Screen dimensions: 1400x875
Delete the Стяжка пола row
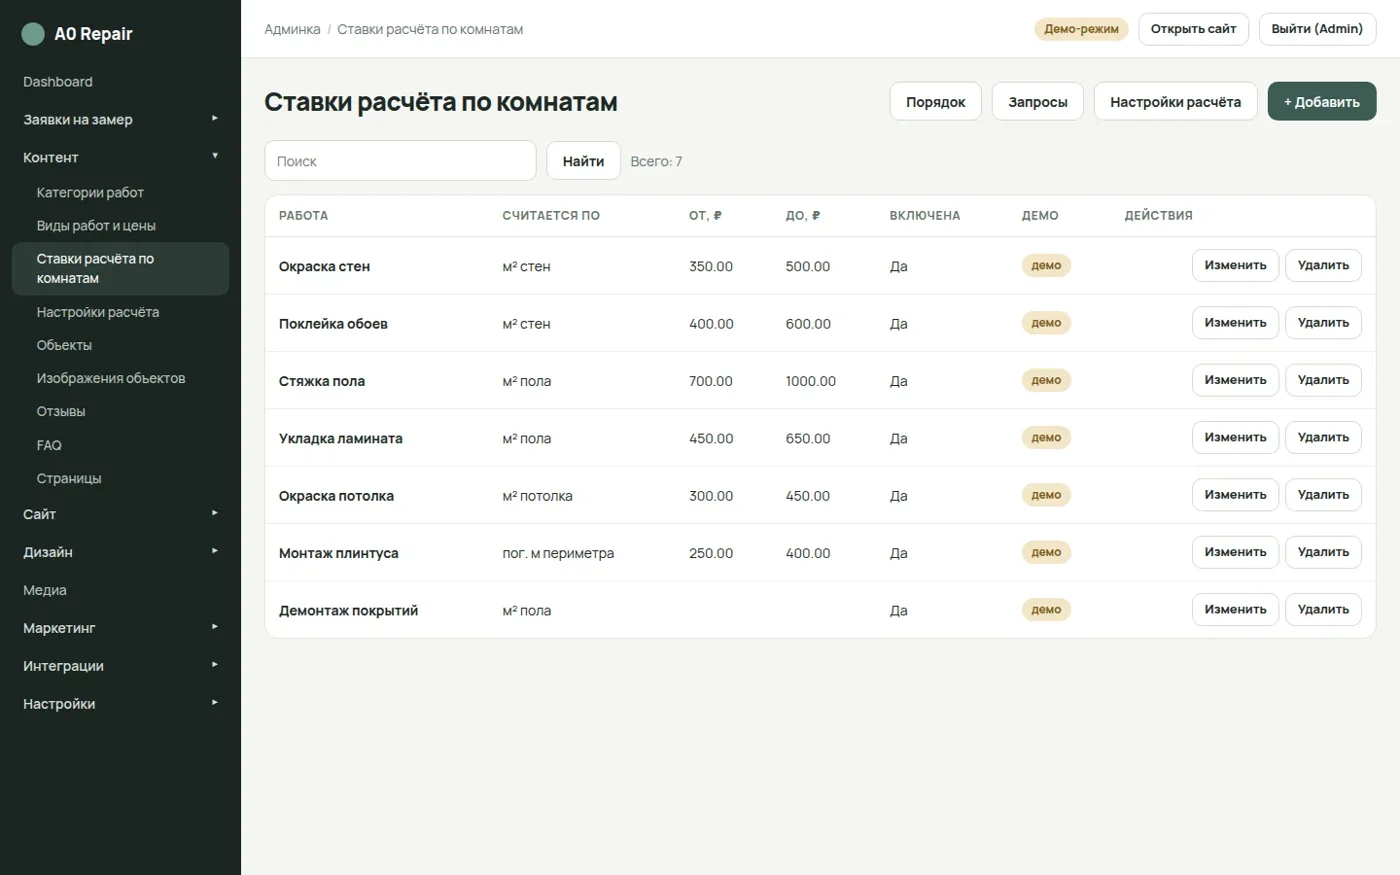[1323, 380]
